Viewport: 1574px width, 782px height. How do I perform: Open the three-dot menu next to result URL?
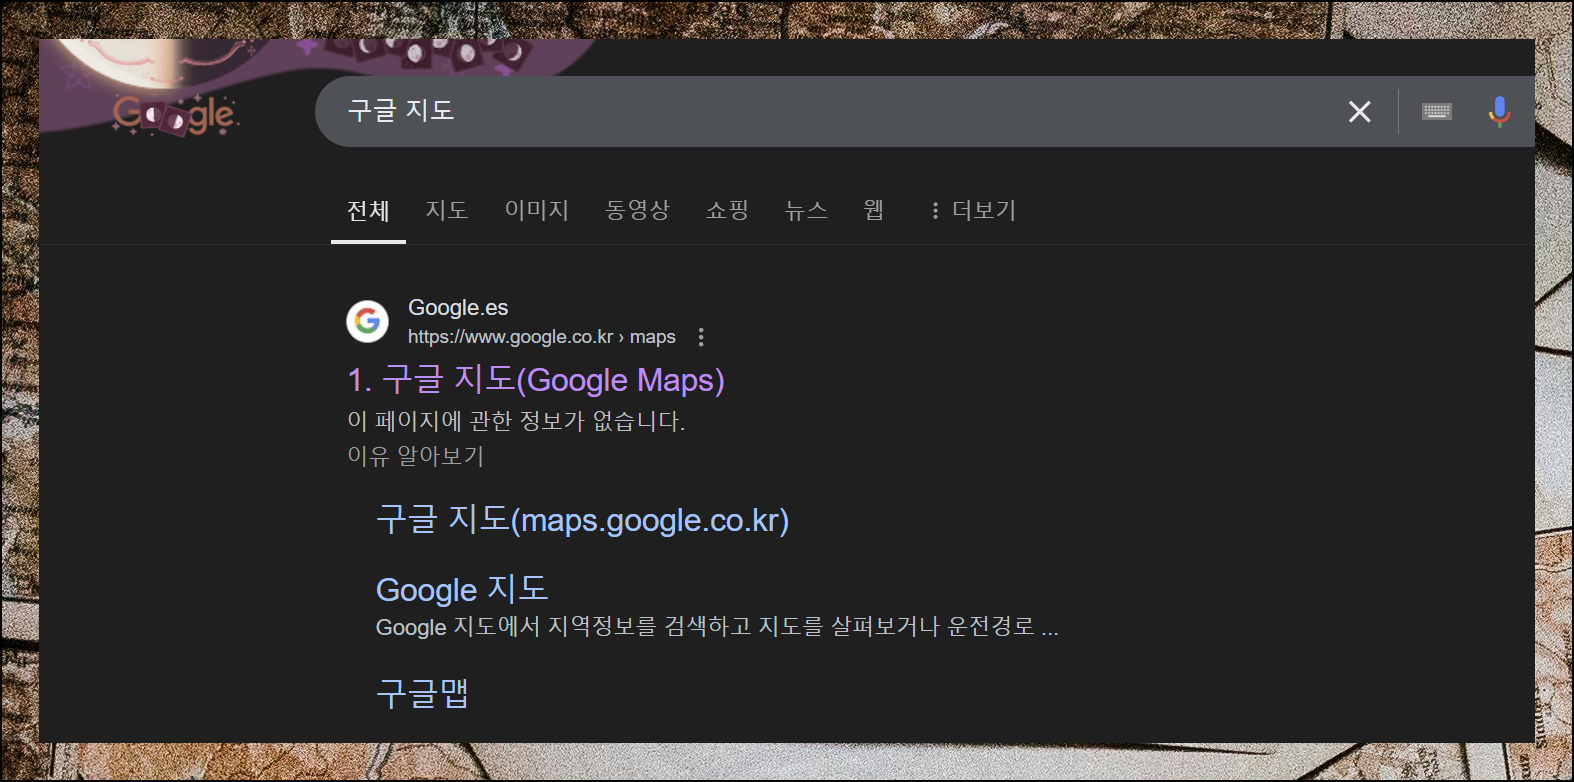[x=701, y=337]
